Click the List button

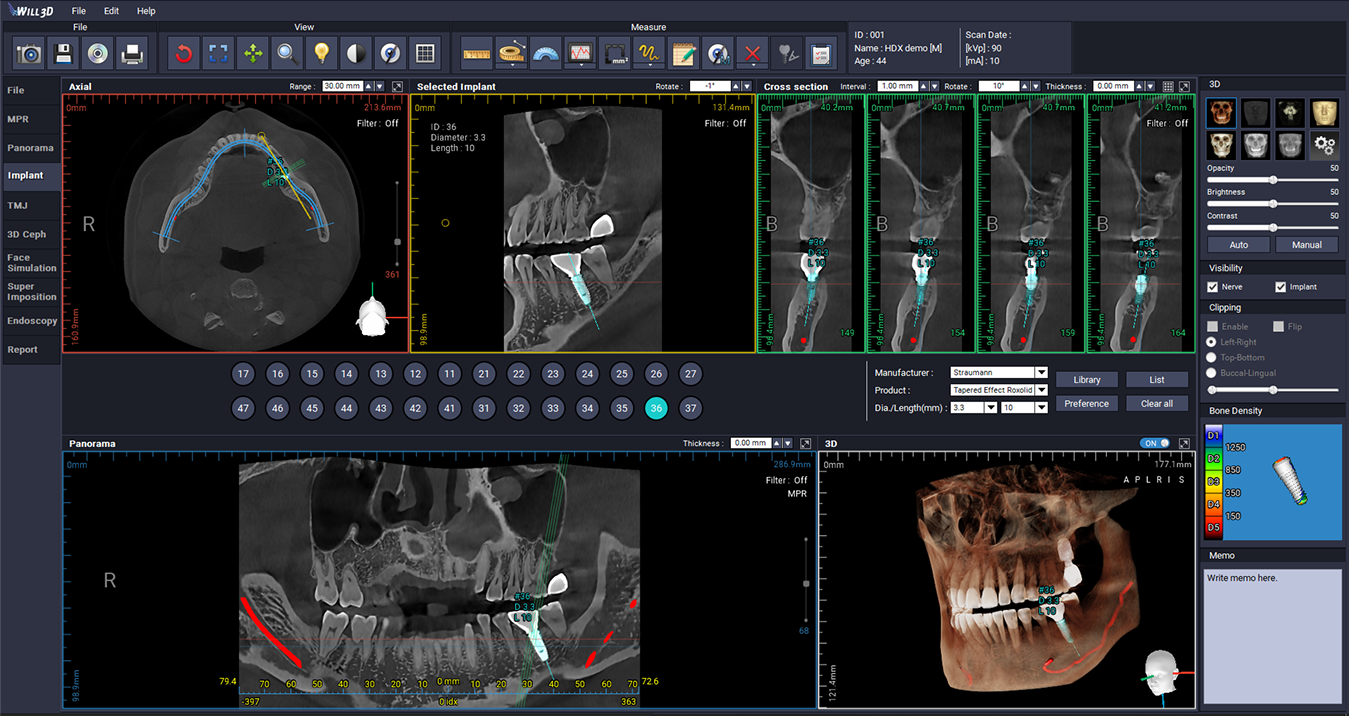pyautogui.click(x=1157, y=380)
